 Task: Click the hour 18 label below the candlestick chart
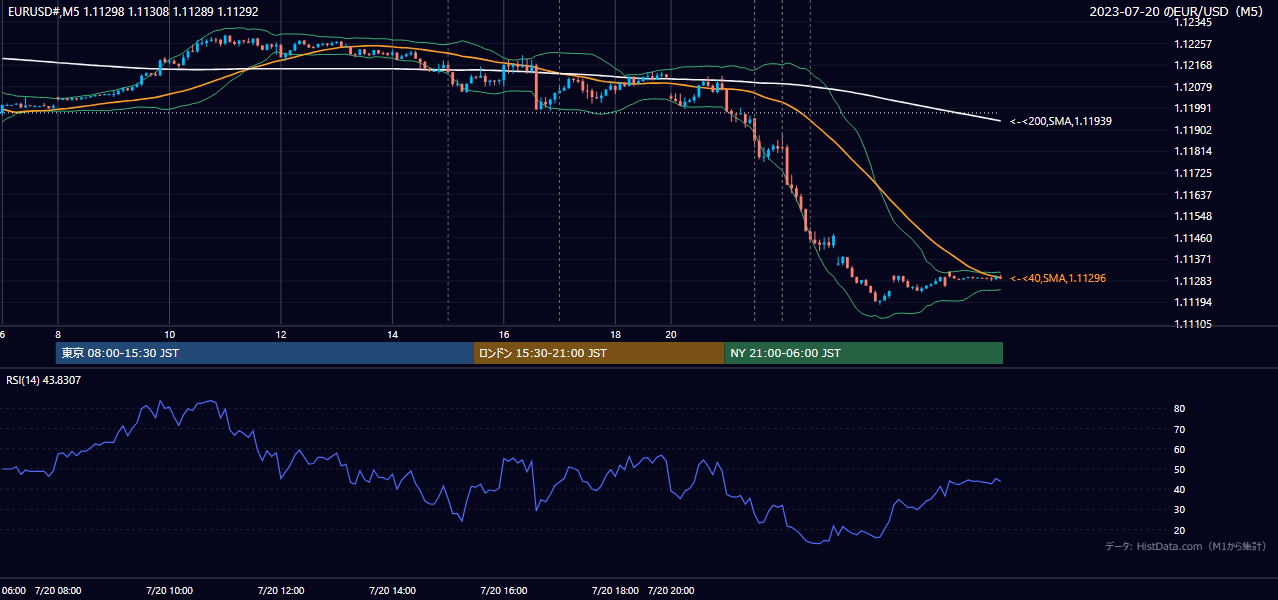tap(616, 334)
